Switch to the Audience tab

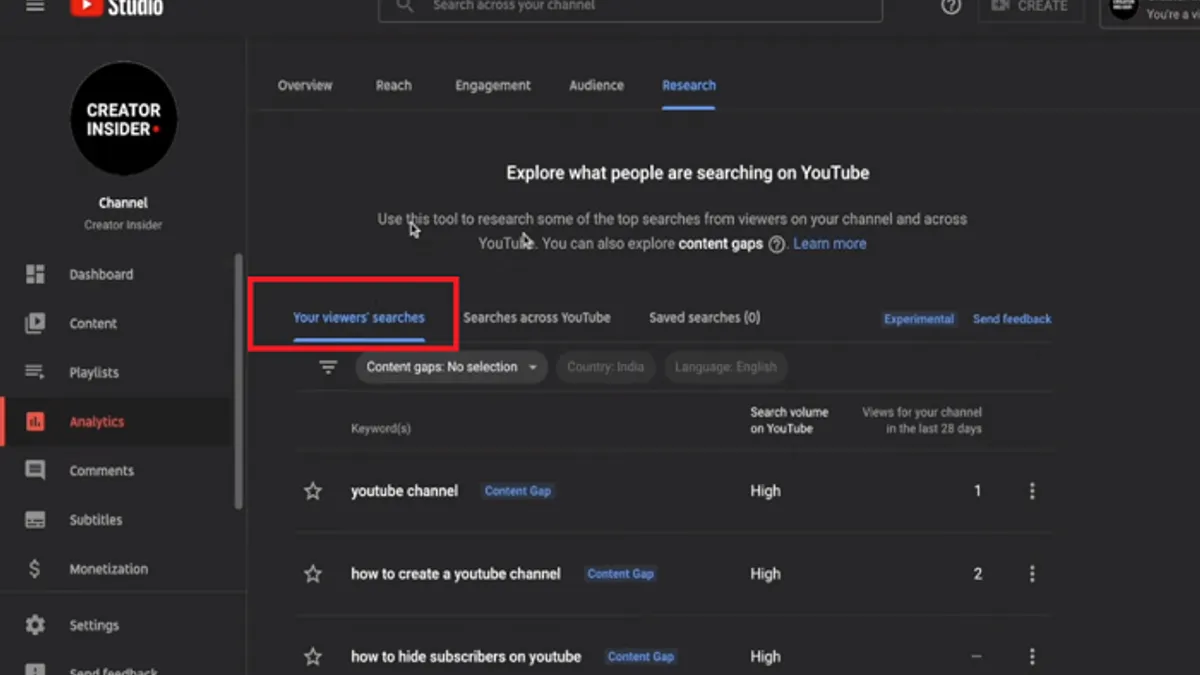click(x=596, y=85)
